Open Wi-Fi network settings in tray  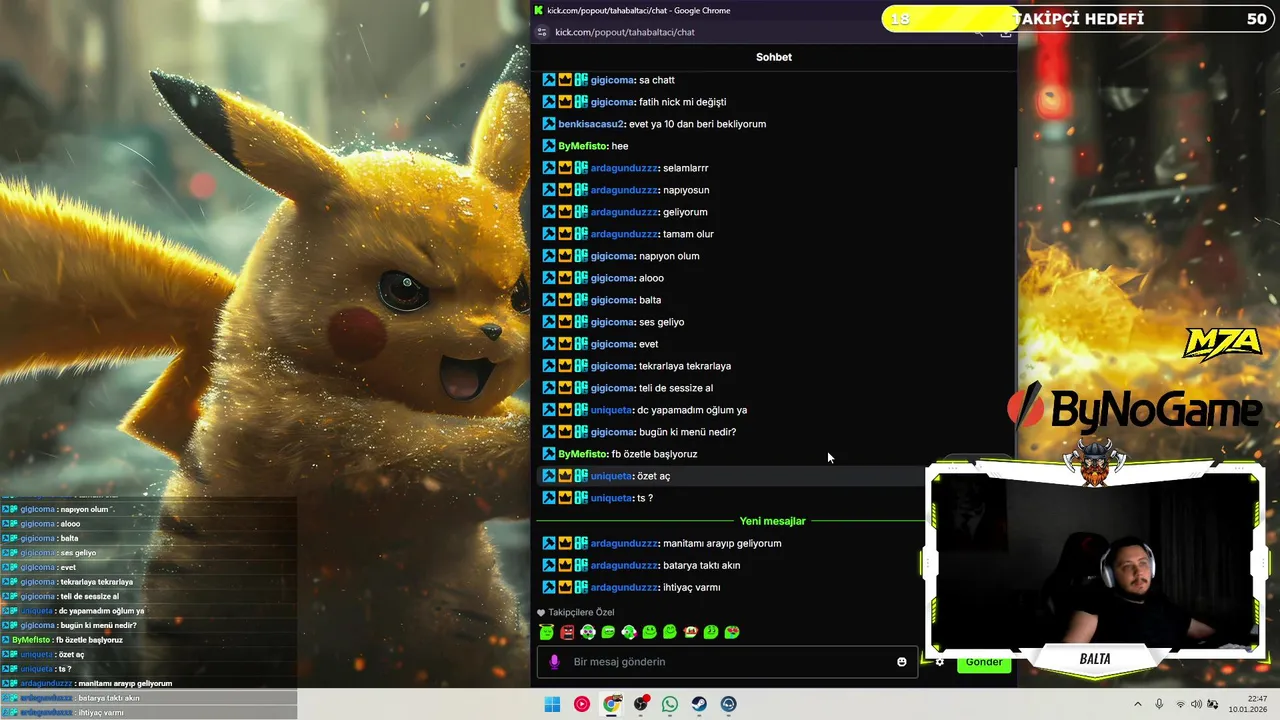tap(1180, 704)
